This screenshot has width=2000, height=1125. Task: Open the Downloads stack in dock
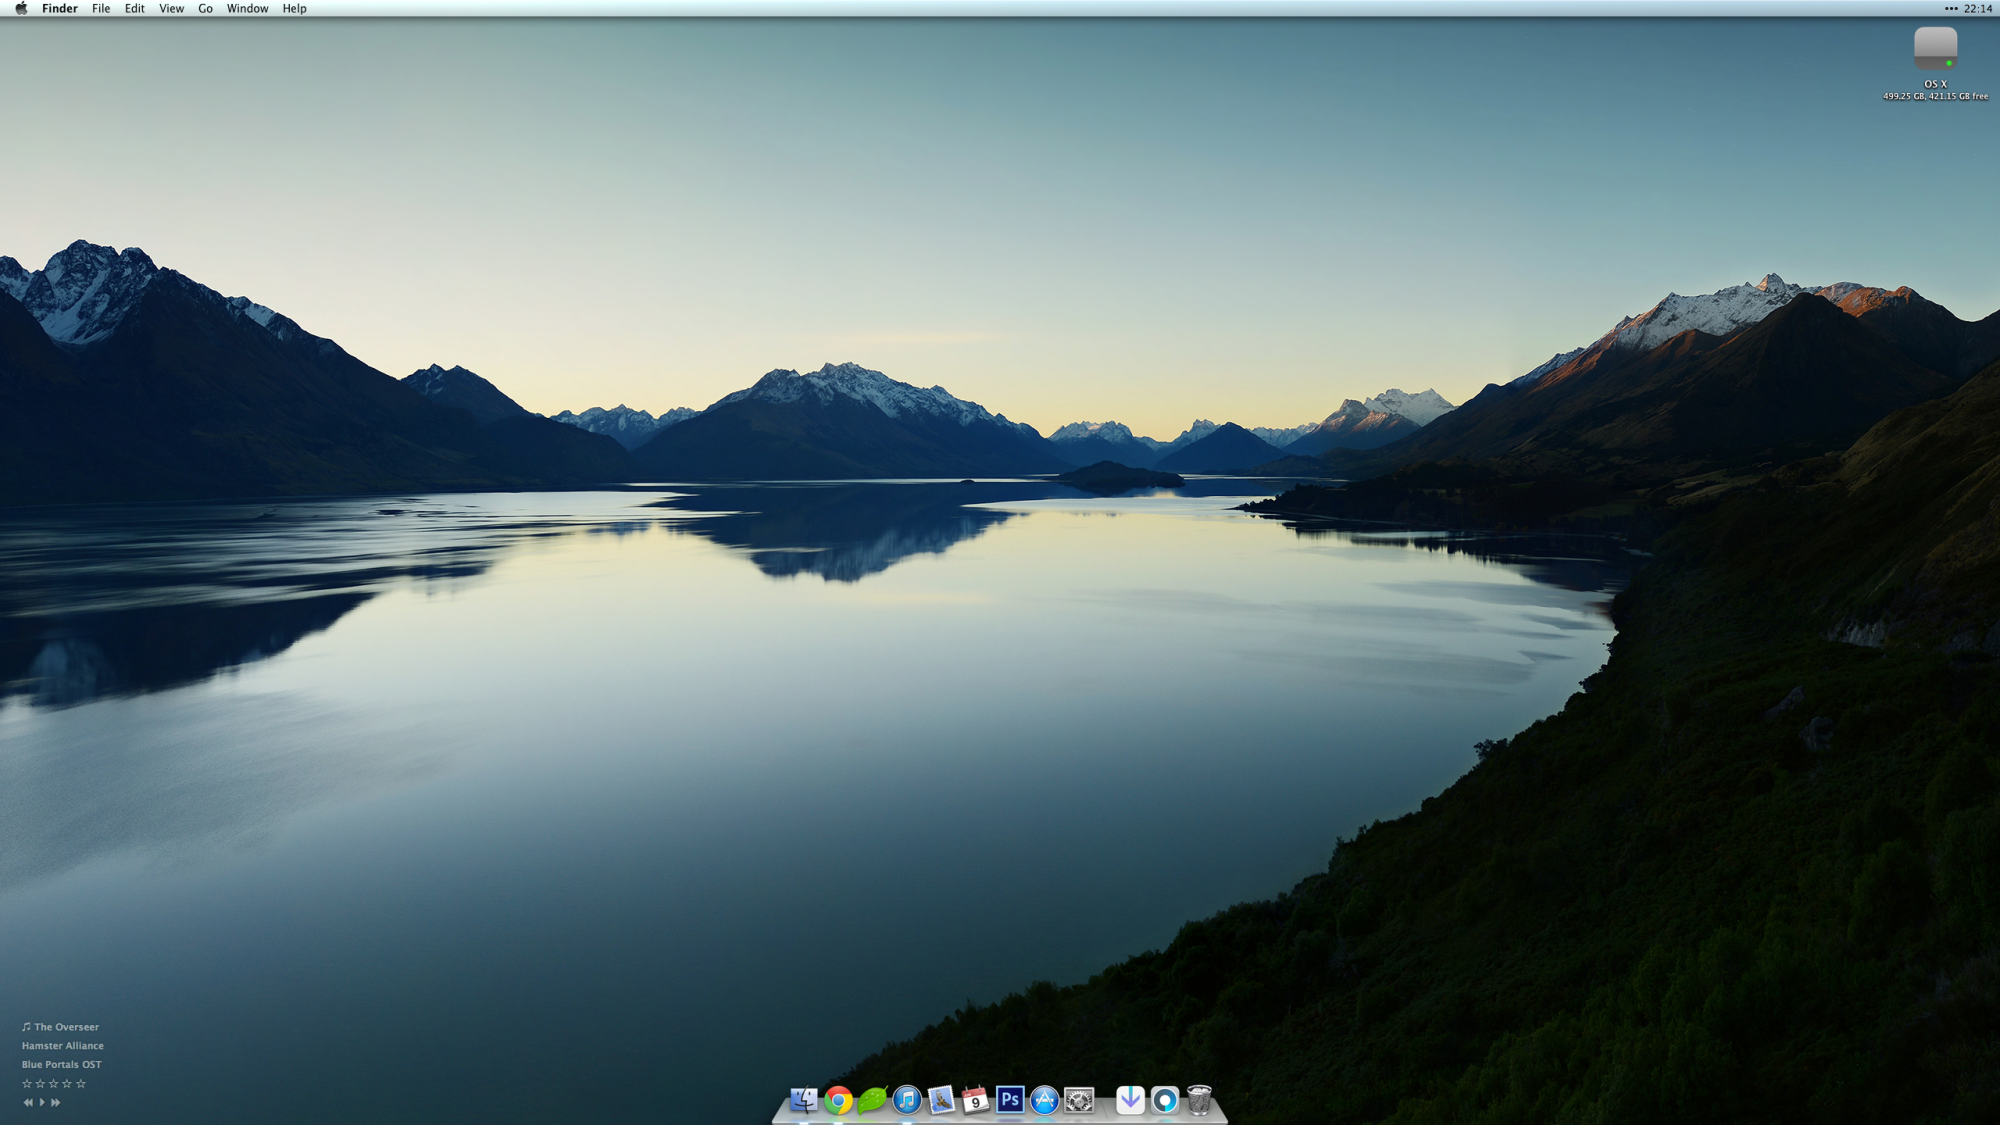(1130, 1100)
